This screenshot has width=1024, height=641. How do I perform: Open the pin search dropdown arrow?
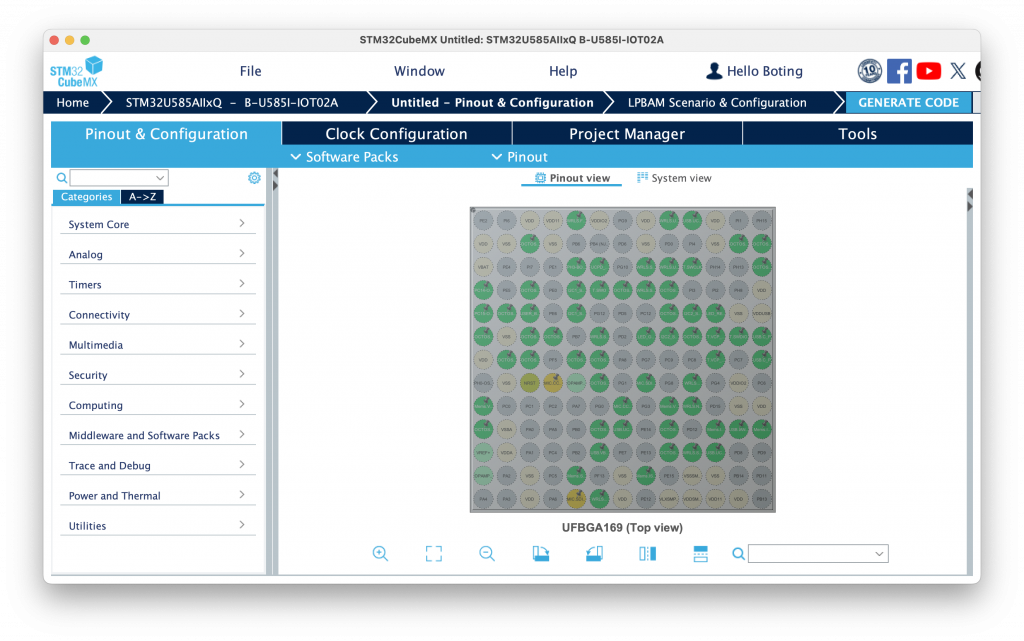coord(879,554)
